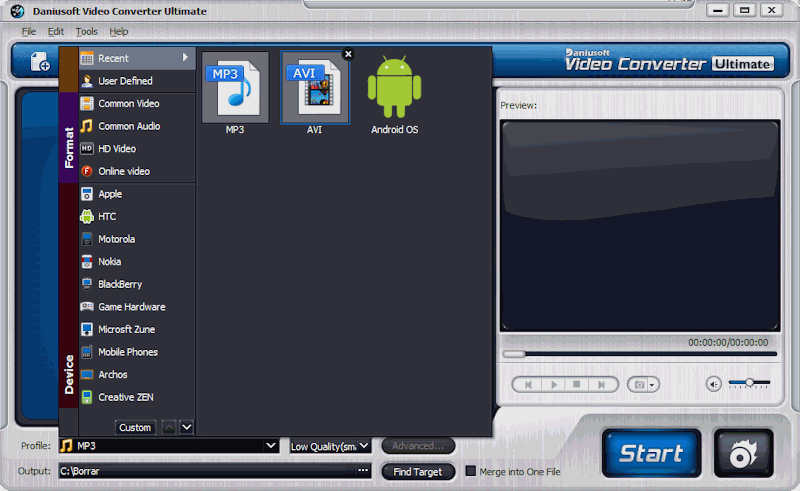800x491 pixels.
Task: Open the Tools menu
Action: coord(87,32)
